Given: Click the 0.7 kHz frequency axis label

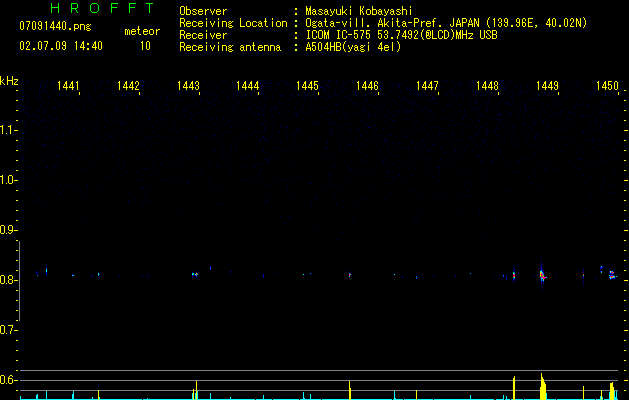Looking at the screenshot, I should coord(8,330).
